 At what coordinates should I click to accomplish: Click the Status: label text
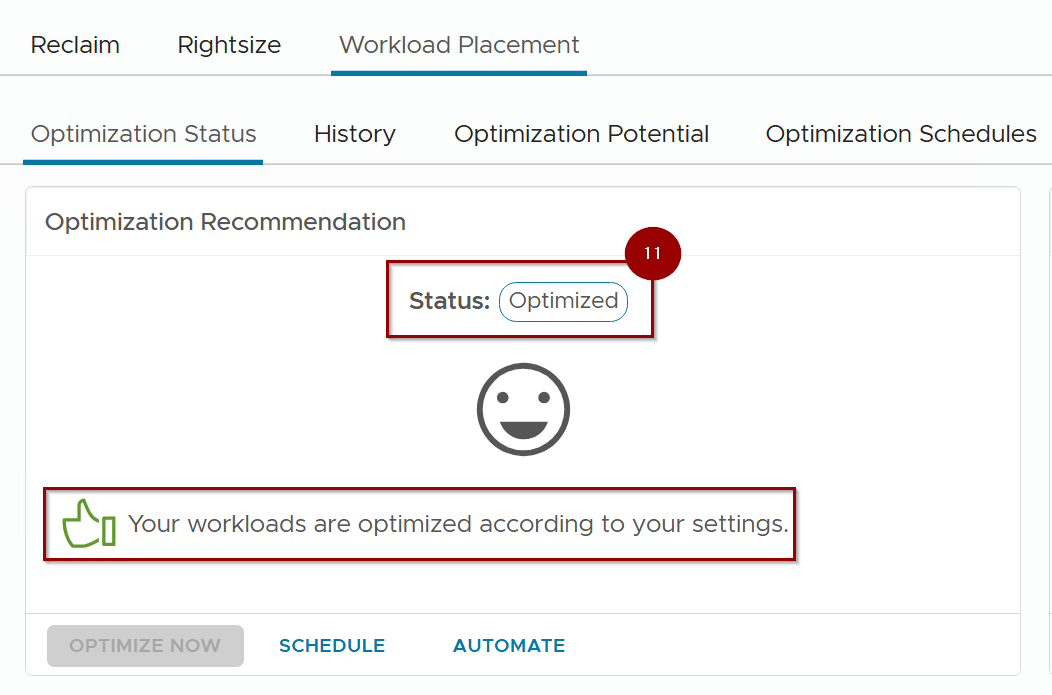pos(449,301)
